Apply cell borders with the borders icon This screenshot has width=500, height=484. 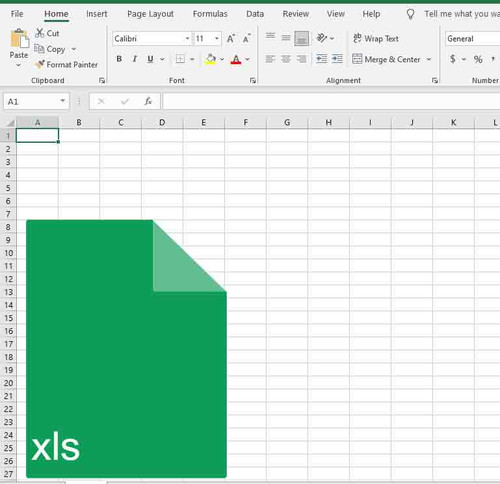180,59
